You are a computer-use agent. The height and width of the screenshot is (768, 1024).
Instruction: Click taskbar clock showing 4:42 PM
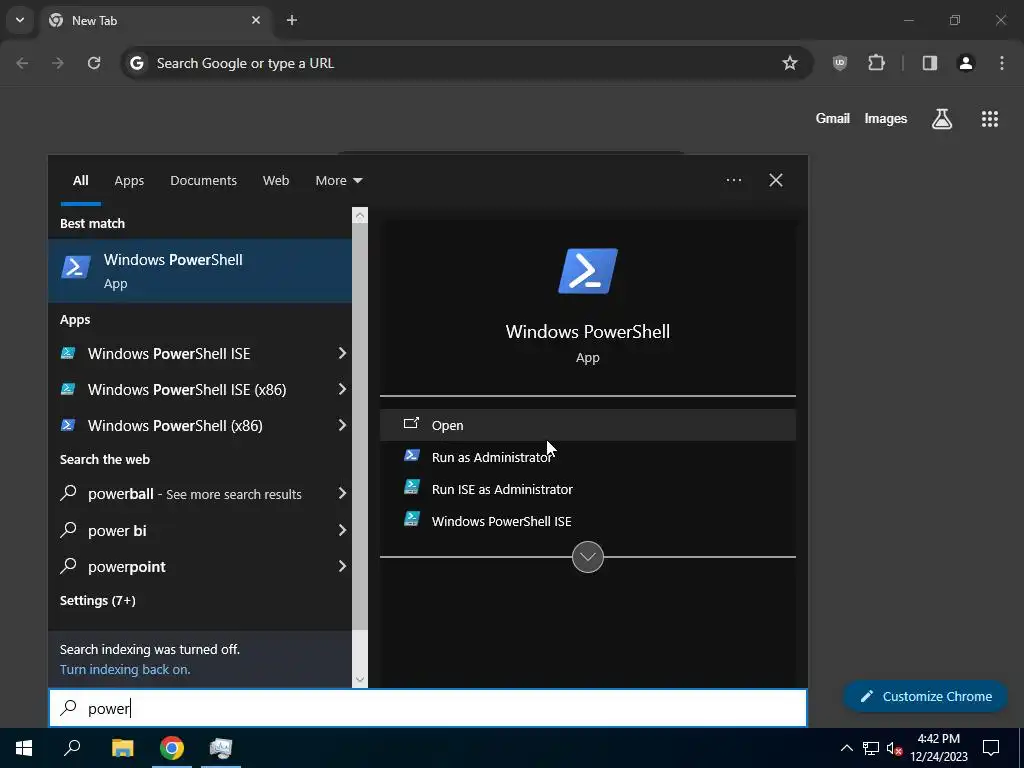tap(938, 748)
